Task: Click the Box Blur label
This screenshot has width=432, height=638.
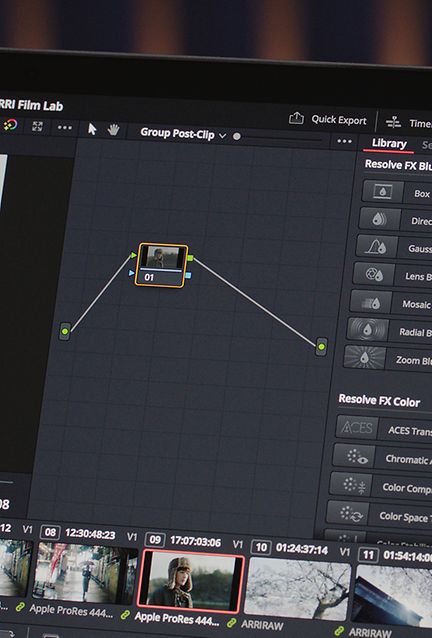Action: (x=422, y=194)
